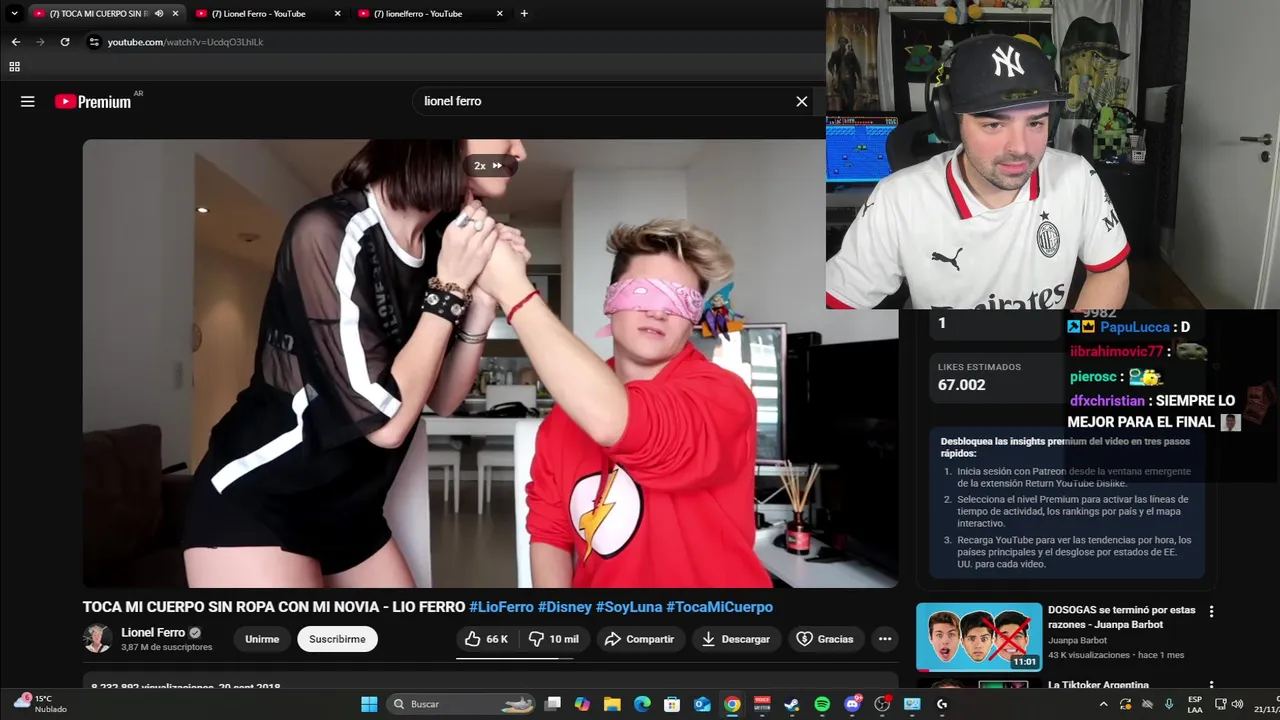
Task: Go back in browser history
Action: (15, 42)
